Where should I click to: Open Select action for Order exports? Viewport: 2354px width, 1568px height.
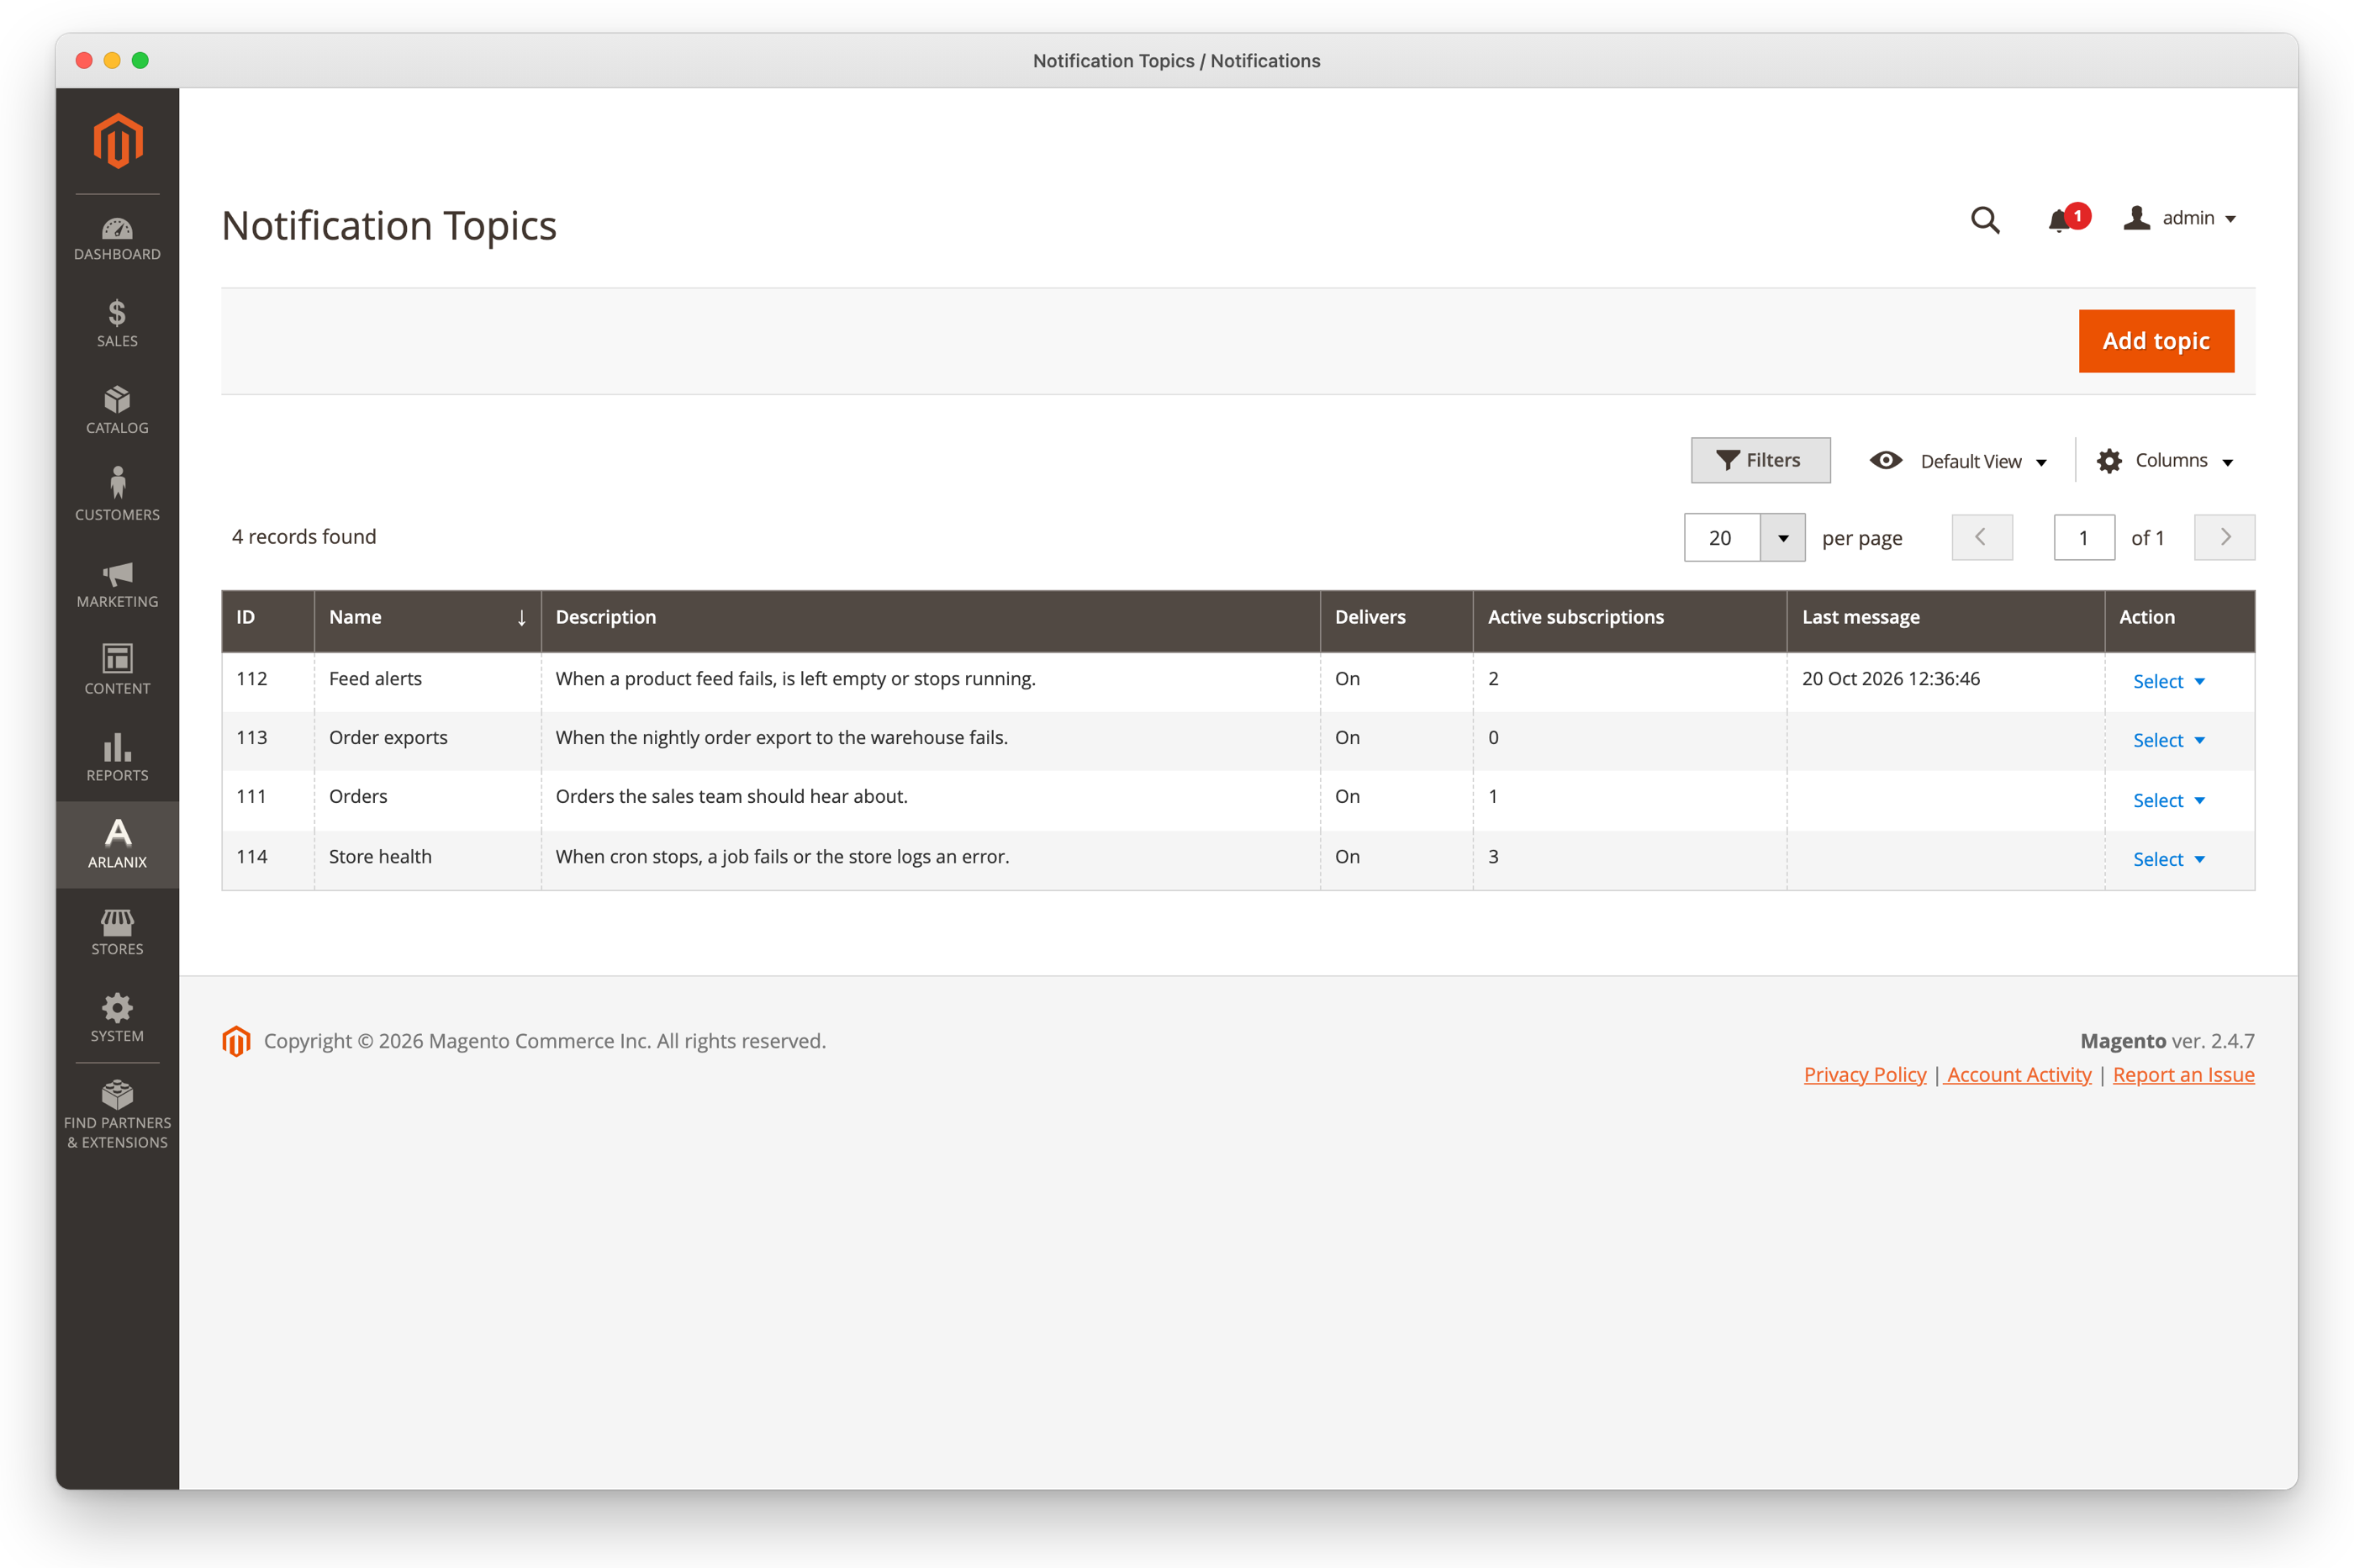[2168, 740]
